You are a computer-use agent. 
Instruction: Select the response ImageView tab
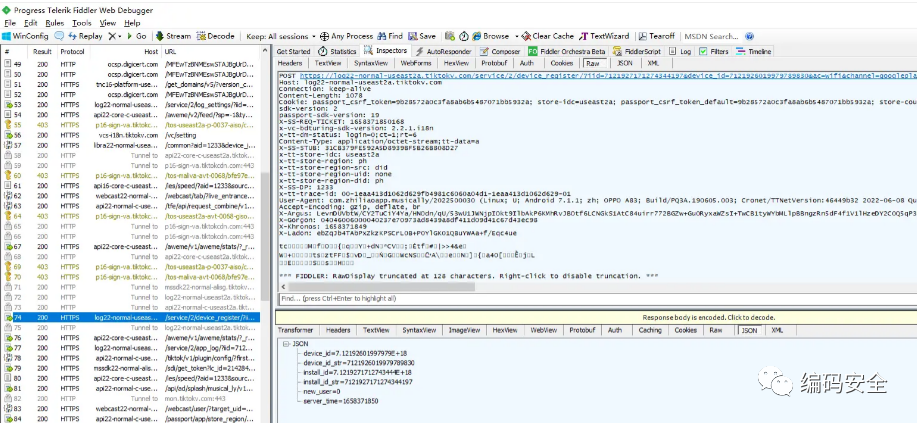coord(464,331)
